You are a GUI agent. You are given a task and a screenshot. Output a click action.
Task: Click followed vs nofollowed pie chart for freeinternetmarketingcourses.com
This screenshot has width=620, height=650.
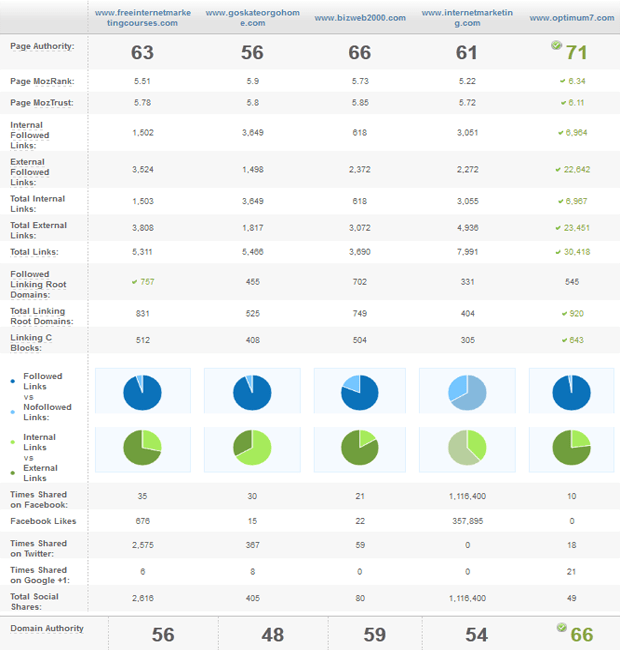coord(143,392)
